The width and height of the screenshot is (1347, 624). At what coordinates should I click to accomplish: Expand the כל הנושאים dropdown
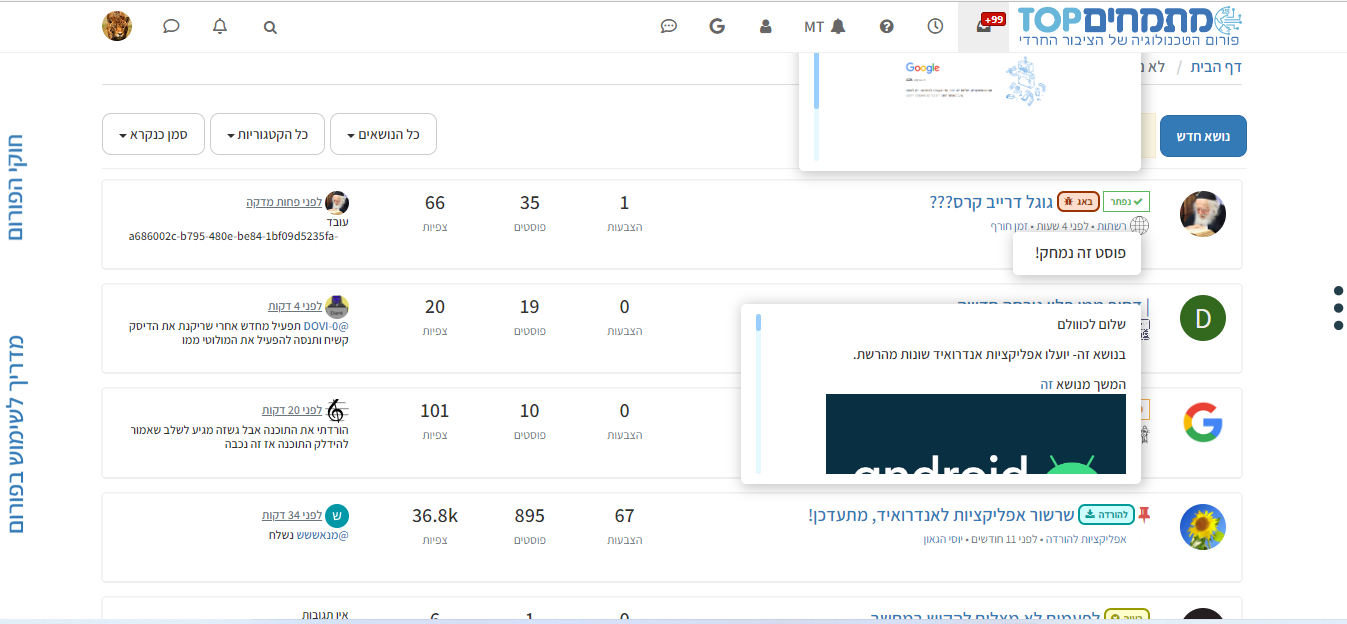pos(383,134)
